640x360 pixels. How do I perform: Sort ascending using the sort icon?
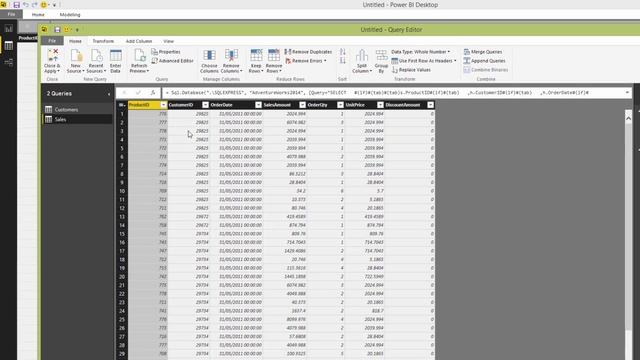pyautogui.click(x=342, y=52)
